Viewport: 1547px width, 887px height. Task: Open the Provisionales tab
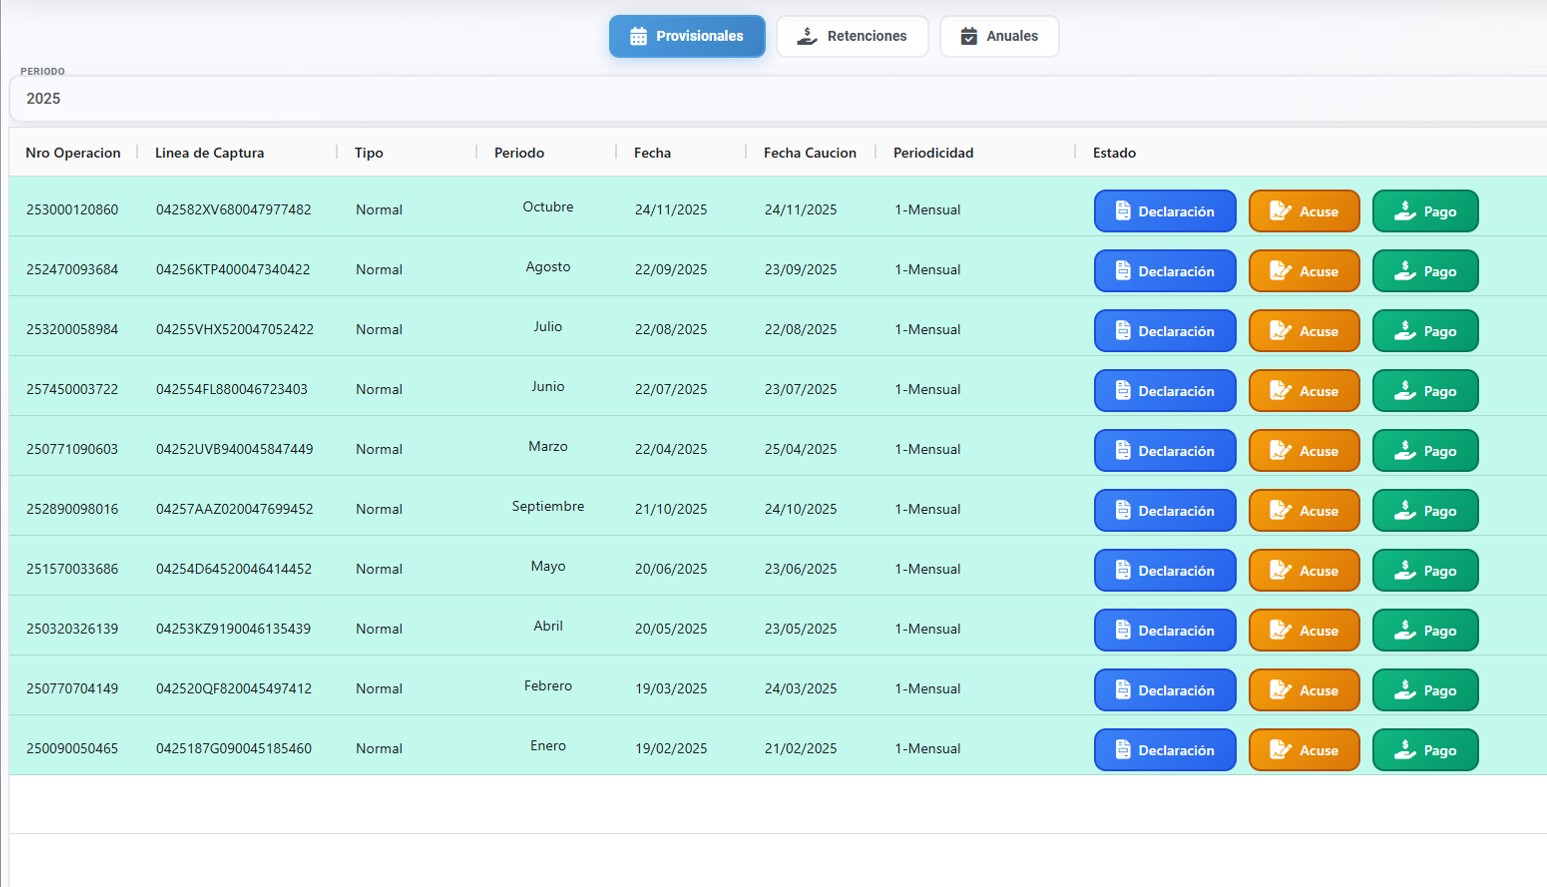click(687, 36)
